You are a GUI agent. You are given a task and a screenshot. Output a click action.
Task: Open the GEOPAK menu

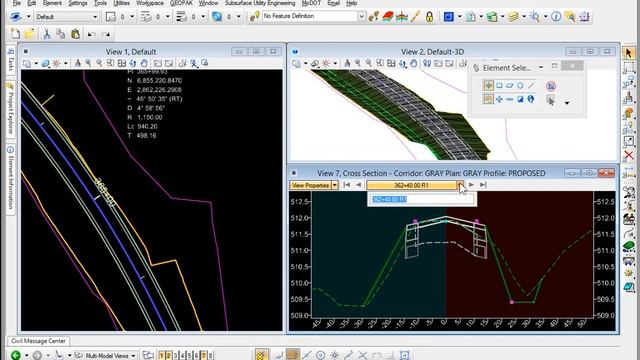181,3
